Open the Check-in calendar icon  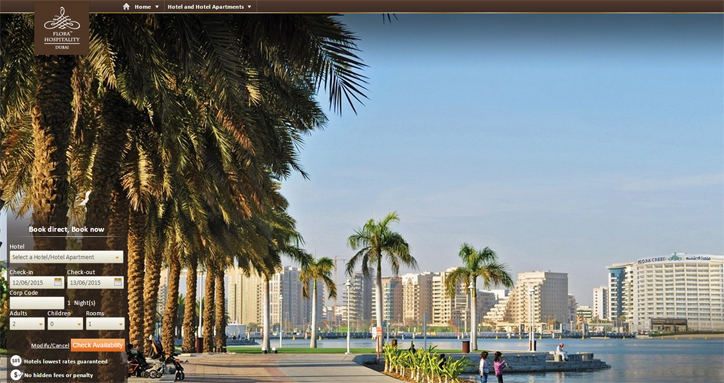[58, 282]
